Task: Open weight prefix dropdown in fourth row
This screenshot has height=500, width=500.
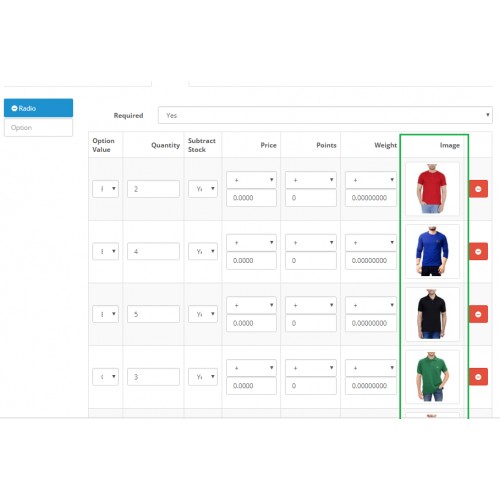Action: click(371, 368)
